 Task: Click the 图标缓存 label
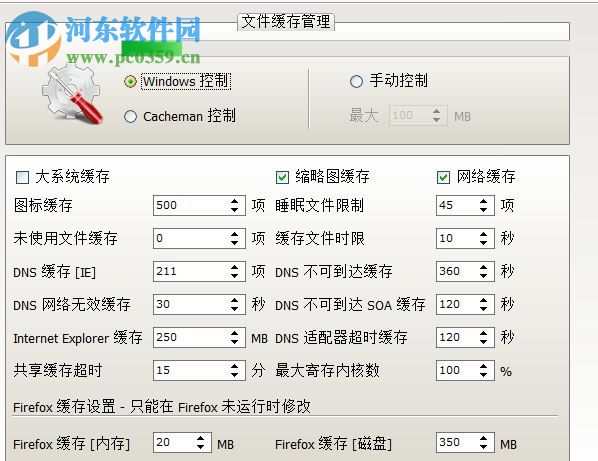(43, 206)
